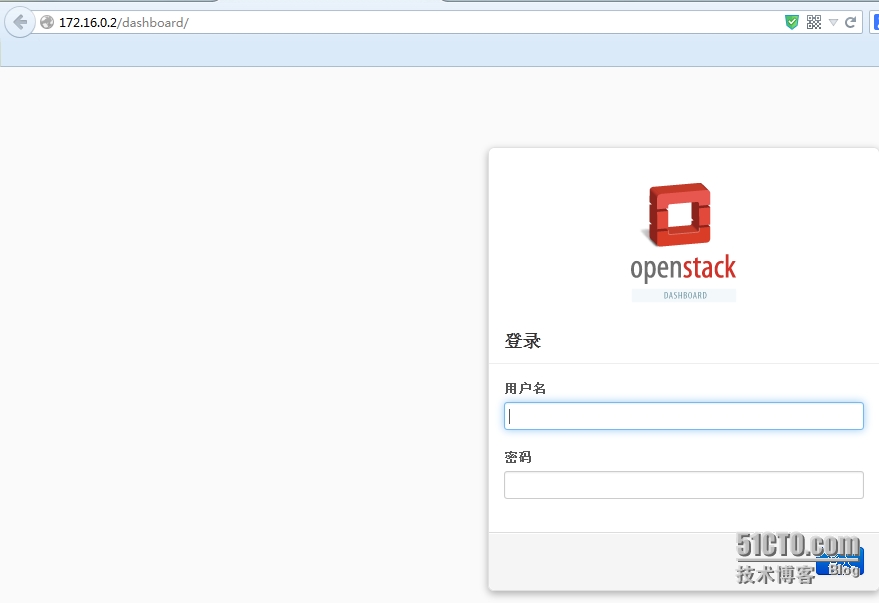Click the 用户名 label text

525,388
